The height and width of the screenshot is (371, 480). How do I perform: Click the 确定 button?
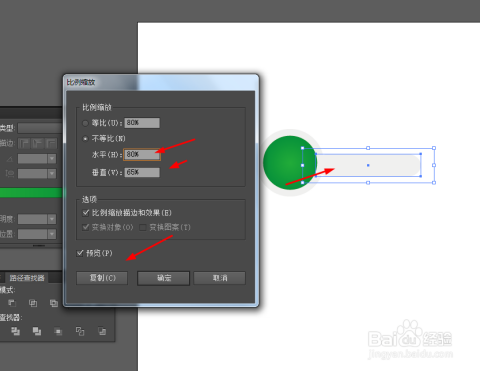pos(164,278)
